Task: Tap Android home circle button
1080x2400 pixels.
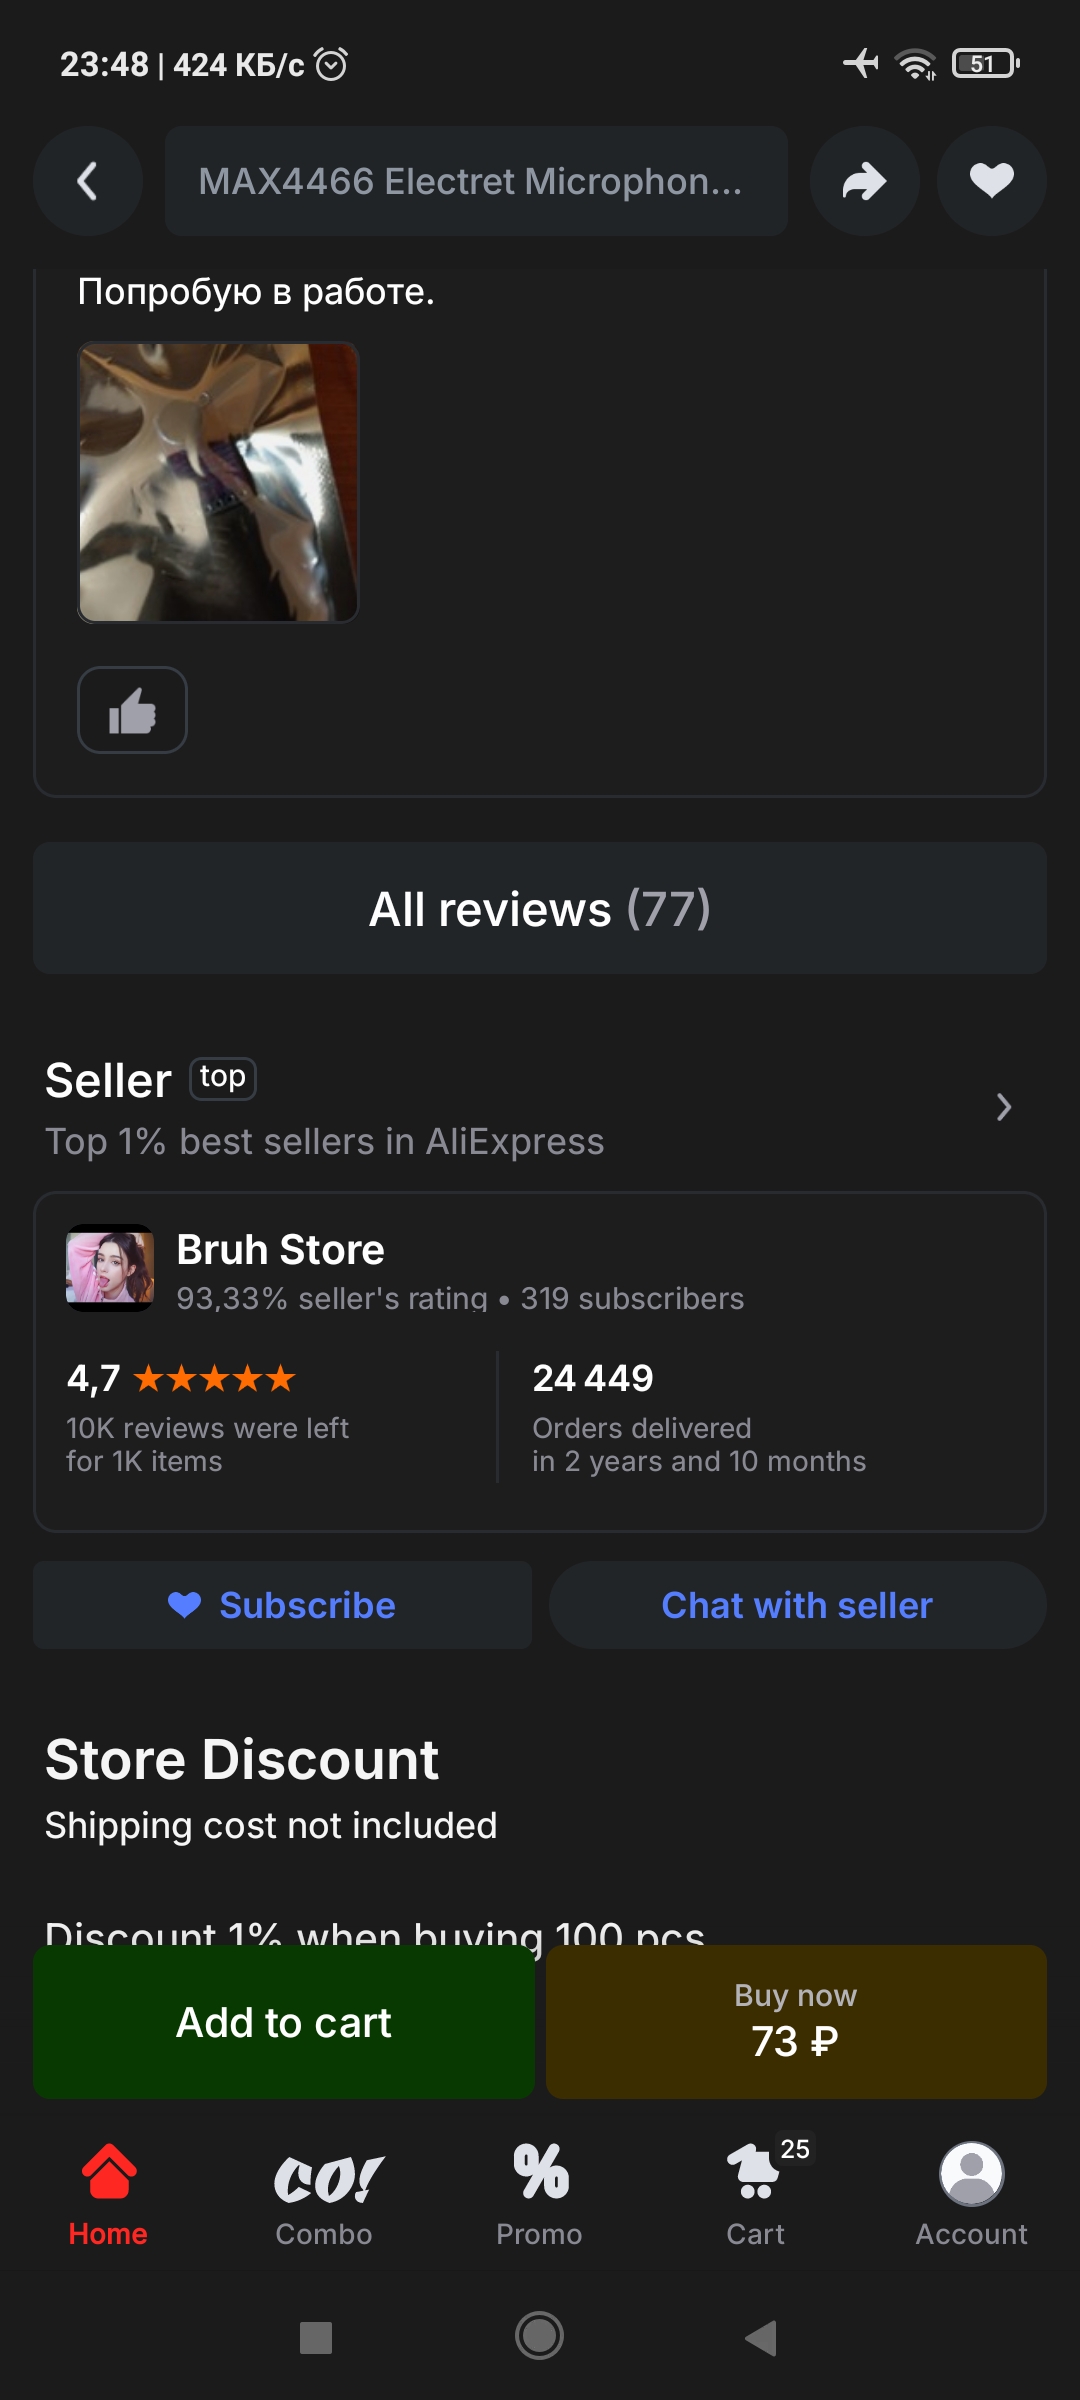Action: click(x=539, y=2336)
